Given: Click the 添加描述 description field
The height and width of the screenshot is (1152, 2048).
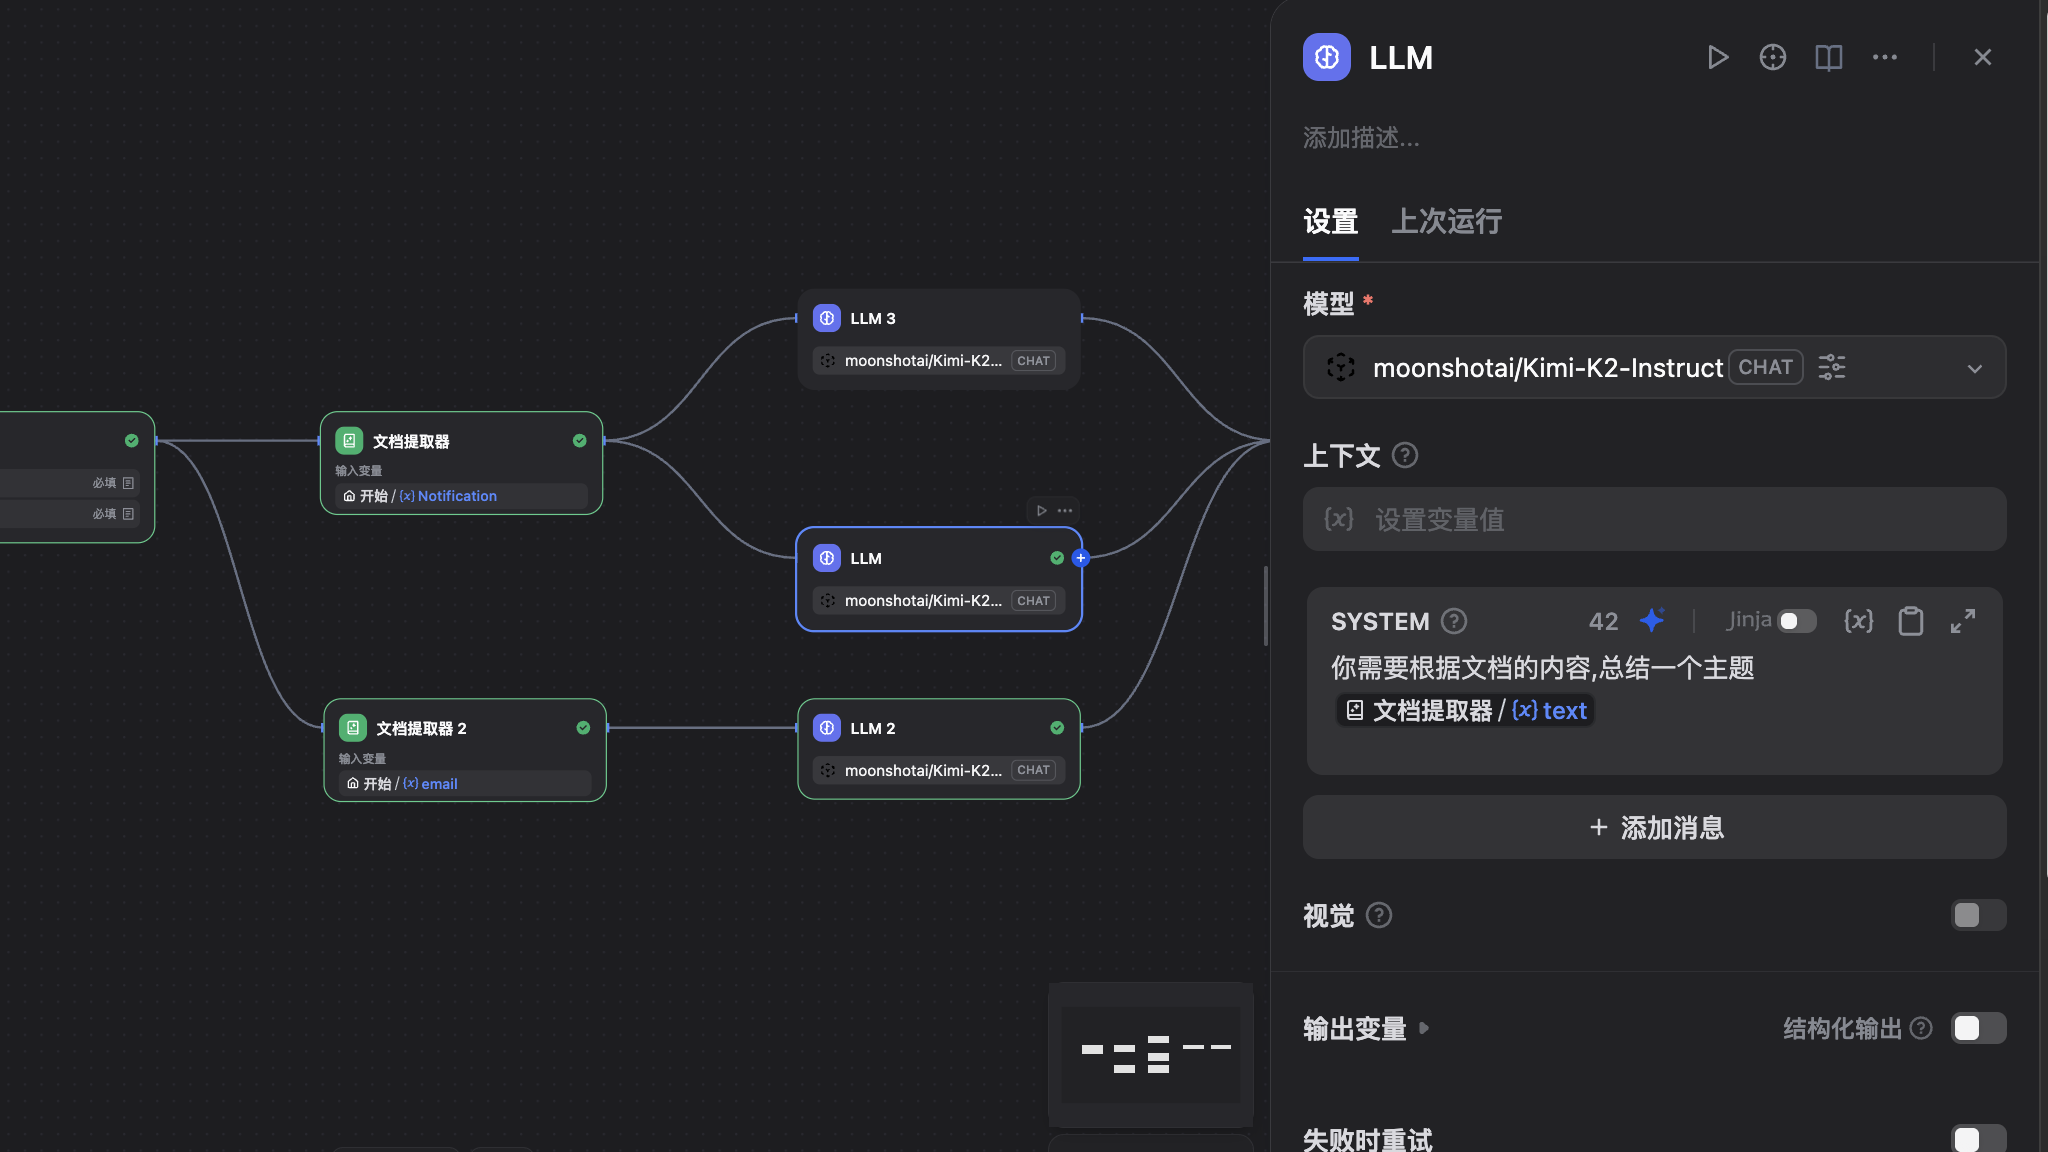Looking at the screenshot, I should tap(1360, 138).
